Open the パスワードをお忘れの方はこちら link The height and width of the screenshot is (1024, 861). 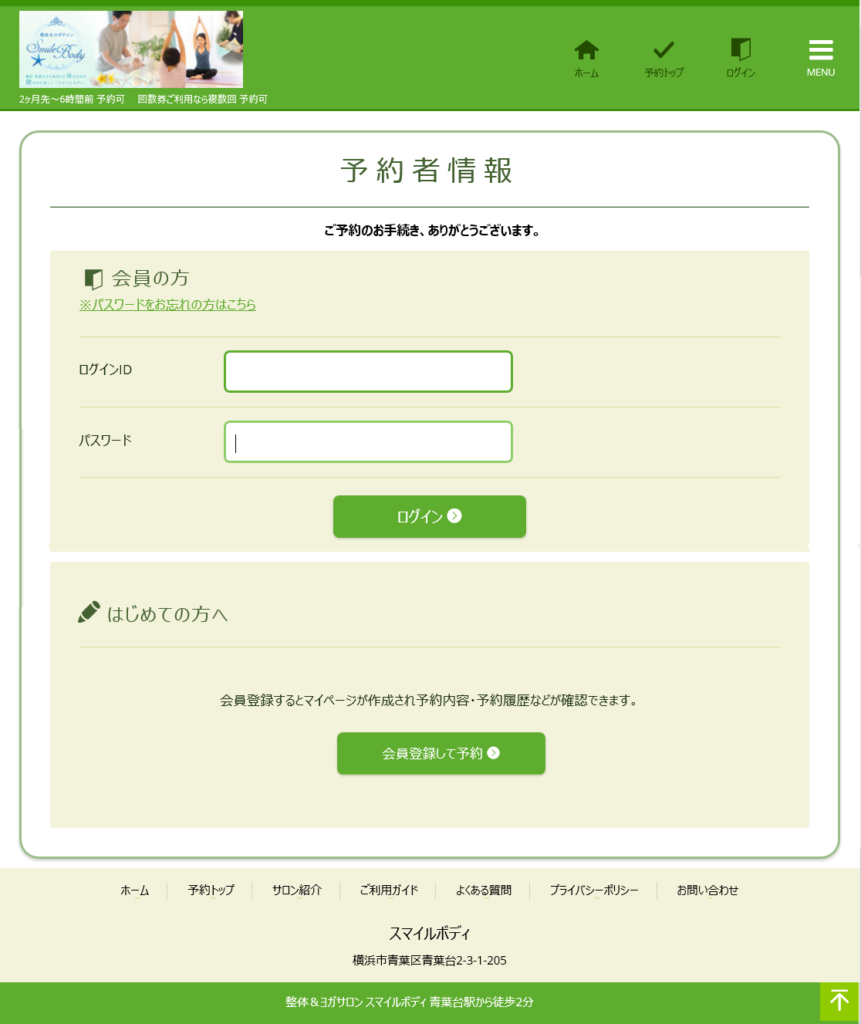pos(168,305)
